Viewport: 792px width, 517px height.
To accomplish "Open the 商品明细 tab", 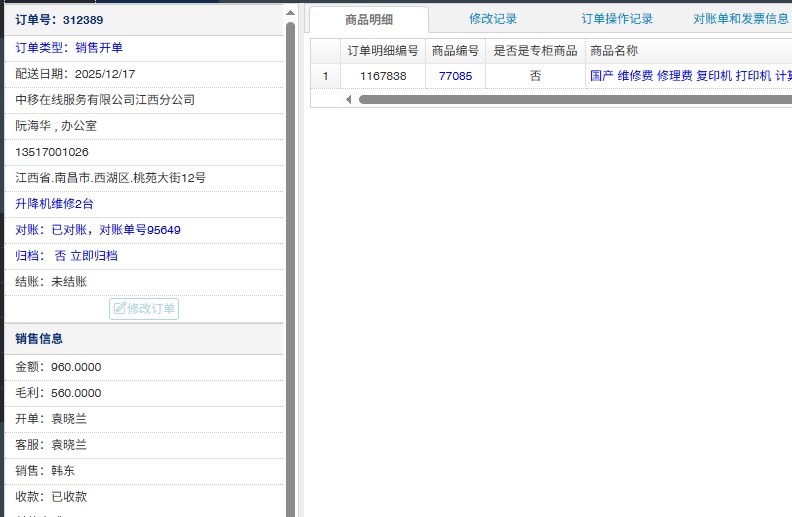I will 368,19.
